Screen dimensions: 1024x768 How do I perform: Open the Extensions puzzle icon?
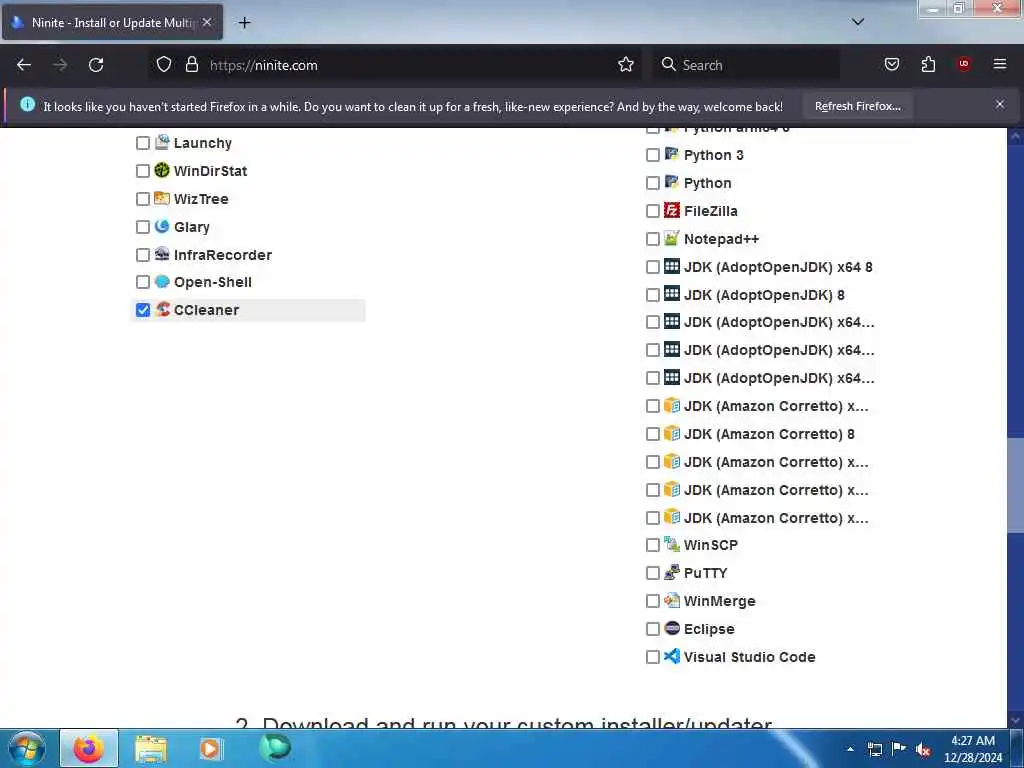click(x=928, y=64)
